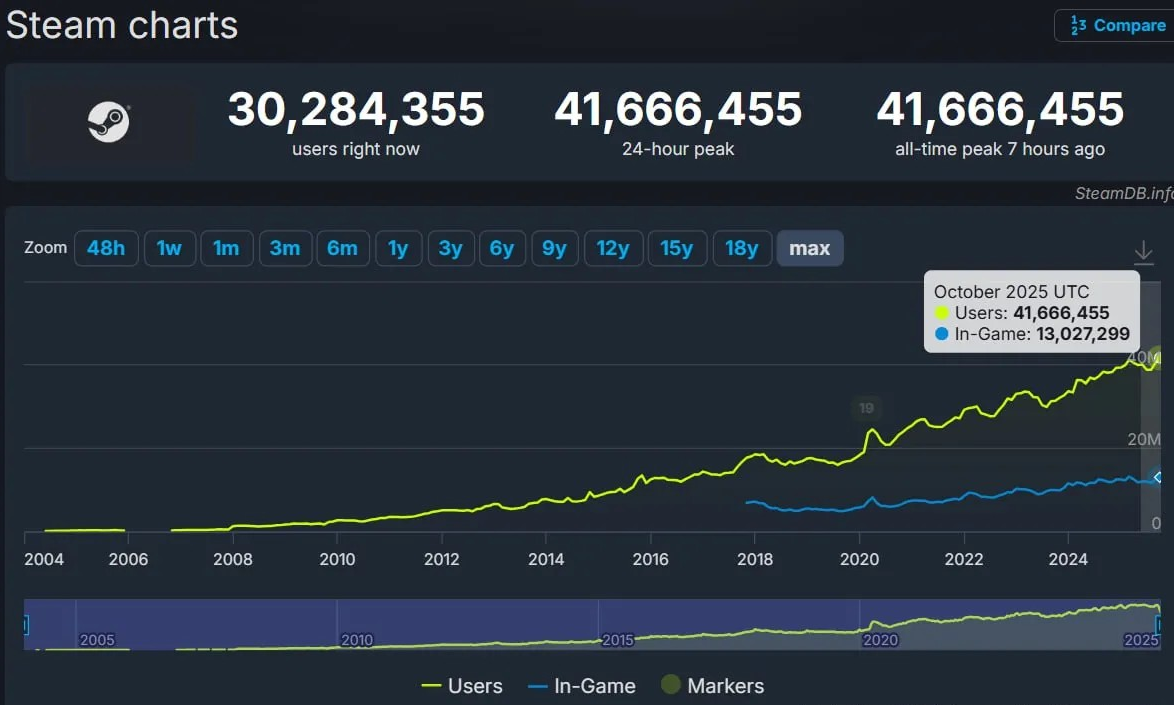Image resolution: width=1174 pixels, height=705 pixels.
Task: Select the 18y zoom range
Action: pyautogui.click(x=741, y=248)
